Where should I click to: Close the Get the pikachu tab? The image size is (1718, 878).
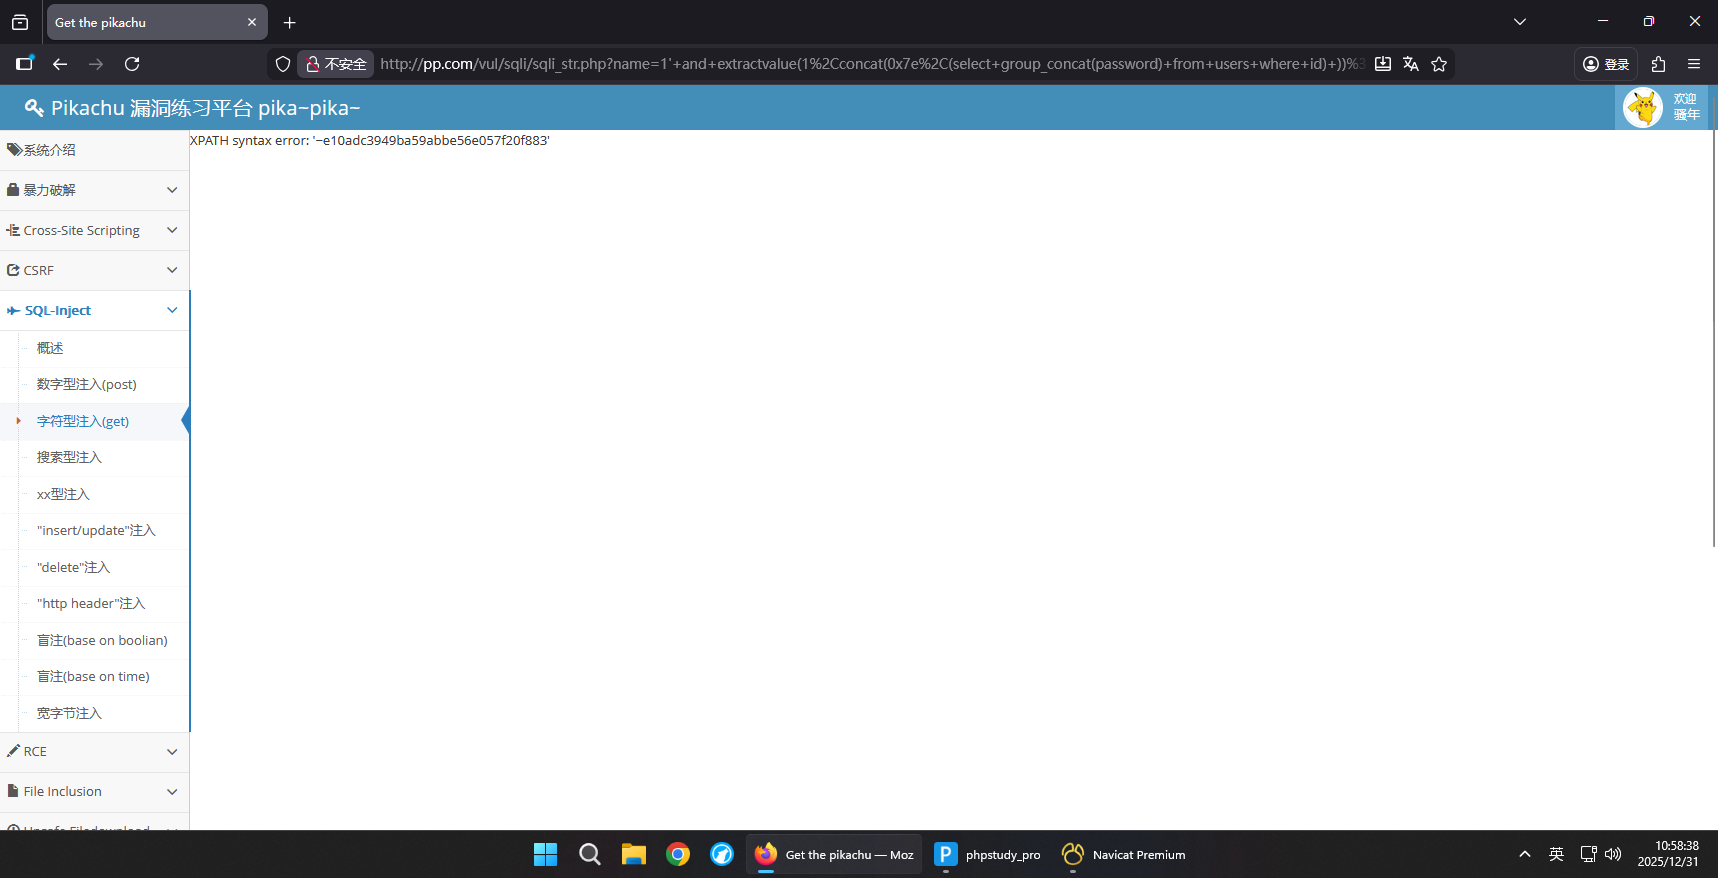(252, 22)
